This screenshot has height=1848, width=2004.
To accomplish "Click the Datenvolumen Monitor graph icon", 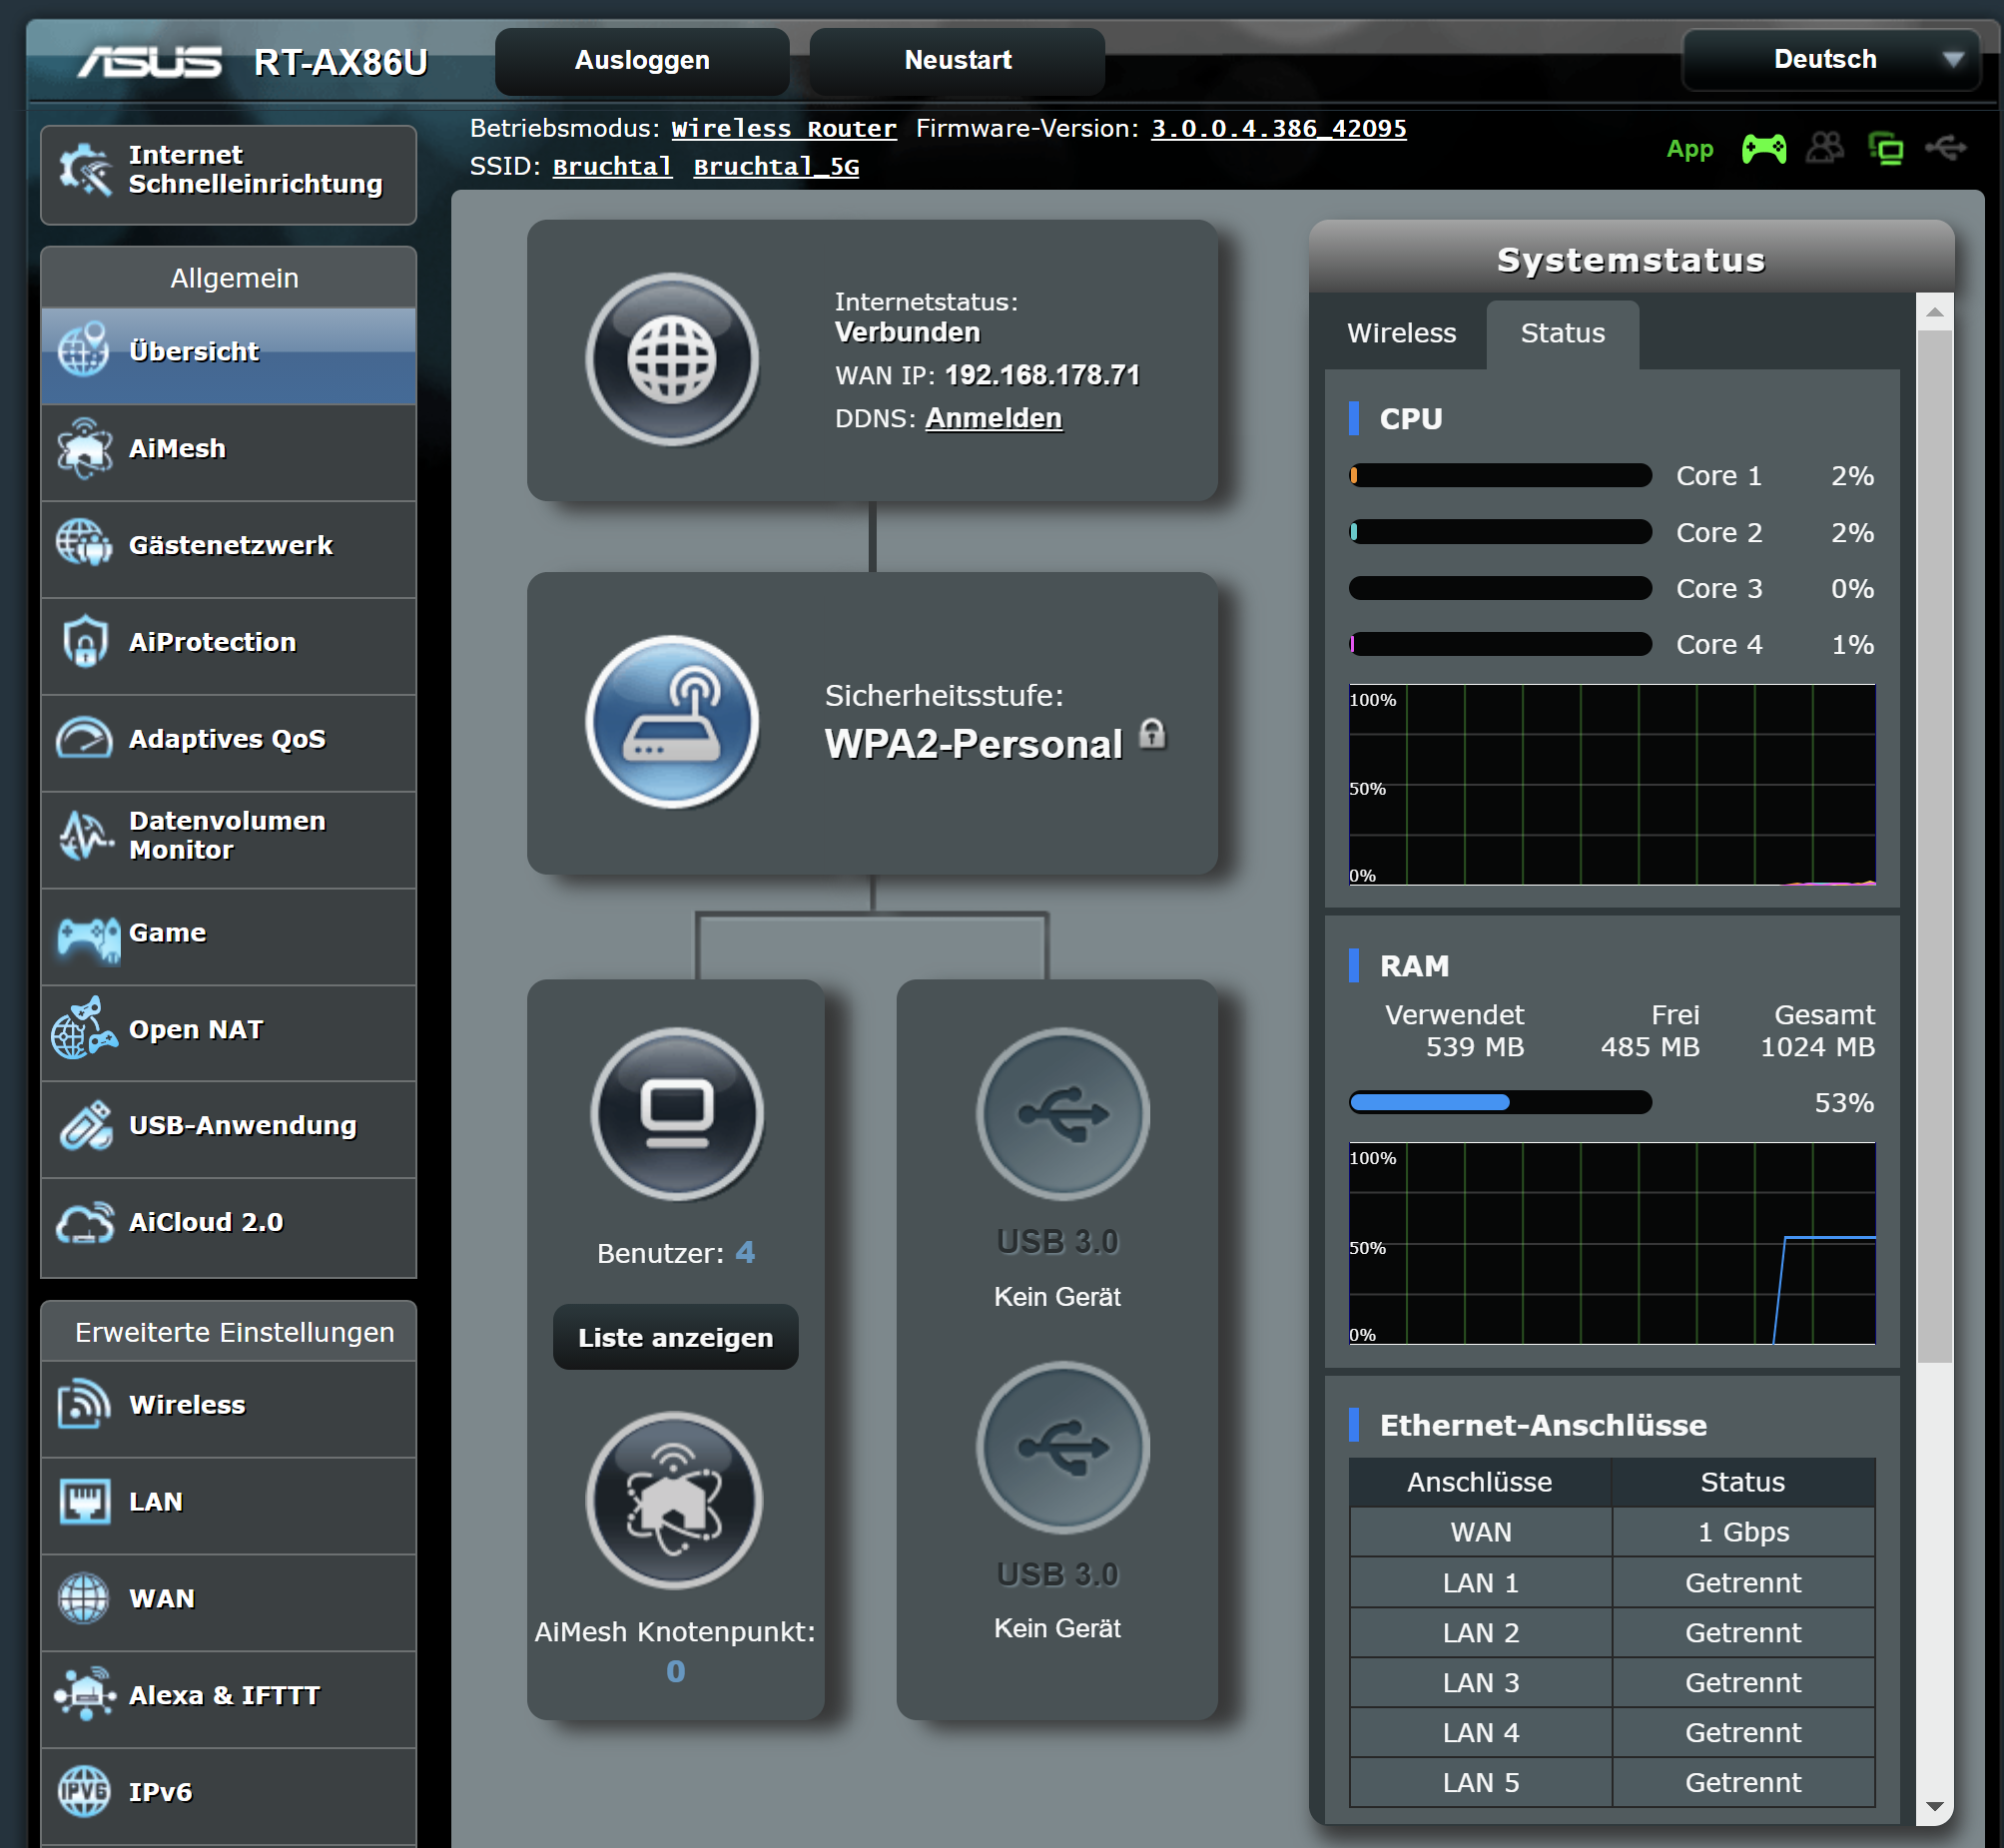I will tap(85, 835).
